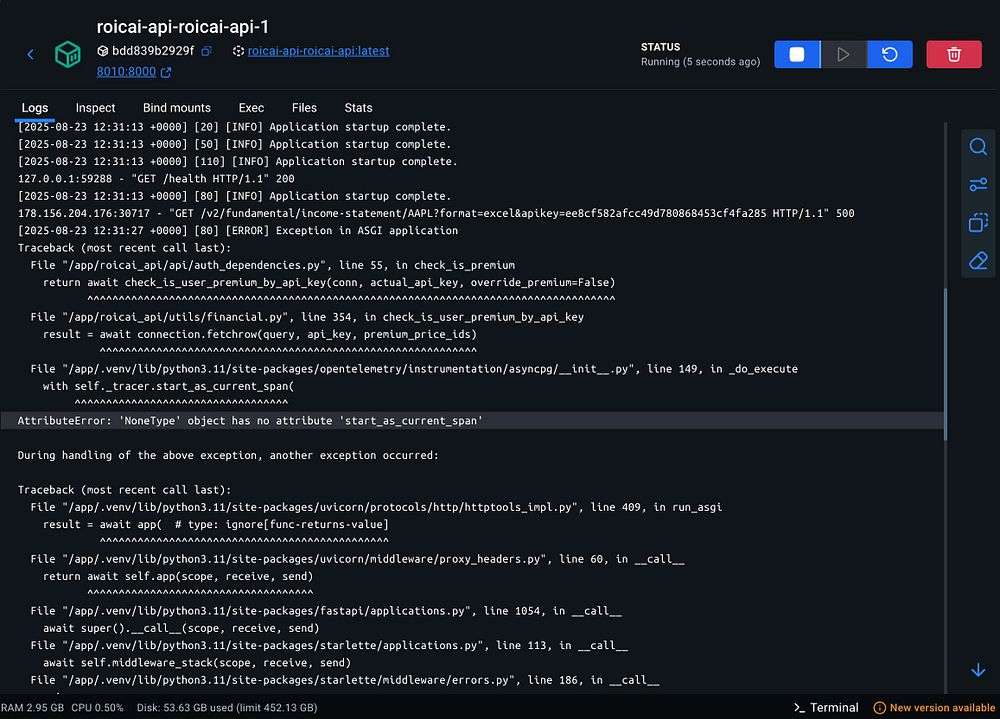The width and height of the screenshot is (1000, 719).
Task: Open the Terminal panel
Action: [827, 708]
